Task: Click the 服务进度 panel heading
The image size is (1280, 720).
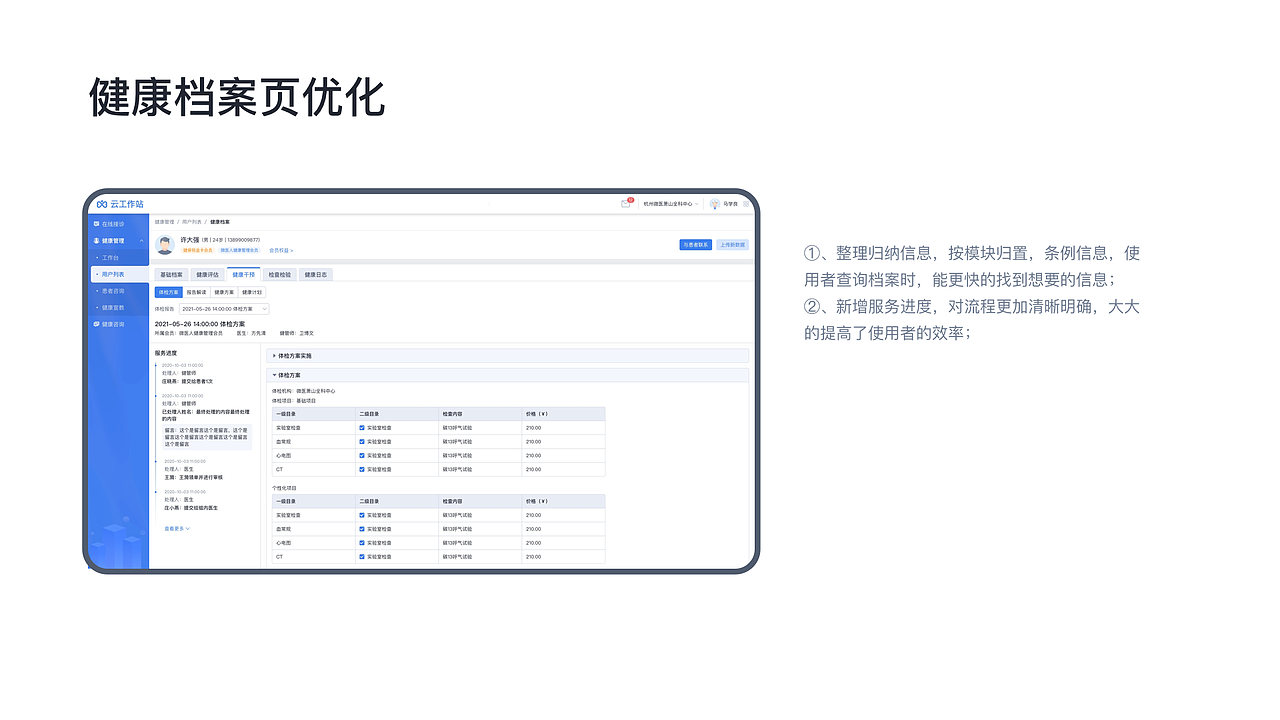Action: [166, 353]
